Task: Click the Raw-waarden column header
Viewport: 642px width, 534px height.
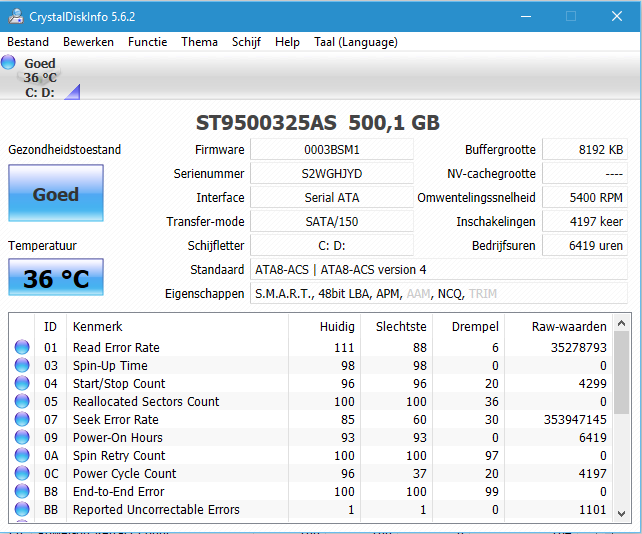Action: [559, 326]
